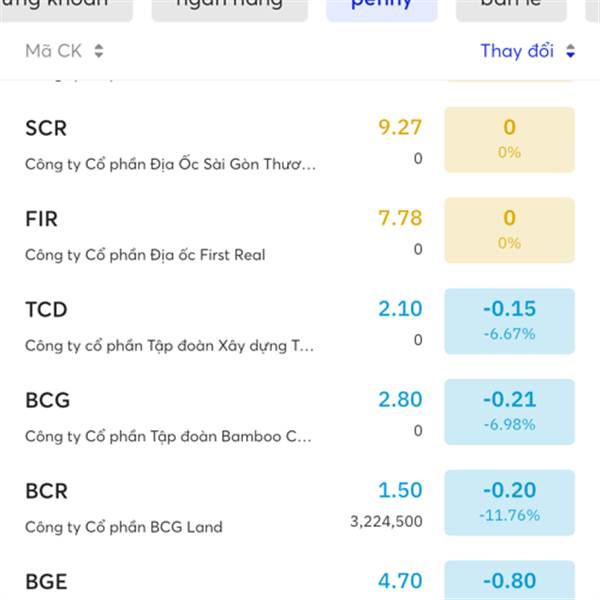The width and height of the screenshot is (600, 600).
Task: Click BCR price 1.50
Action: pyautogui.click(x=400, y=491)
